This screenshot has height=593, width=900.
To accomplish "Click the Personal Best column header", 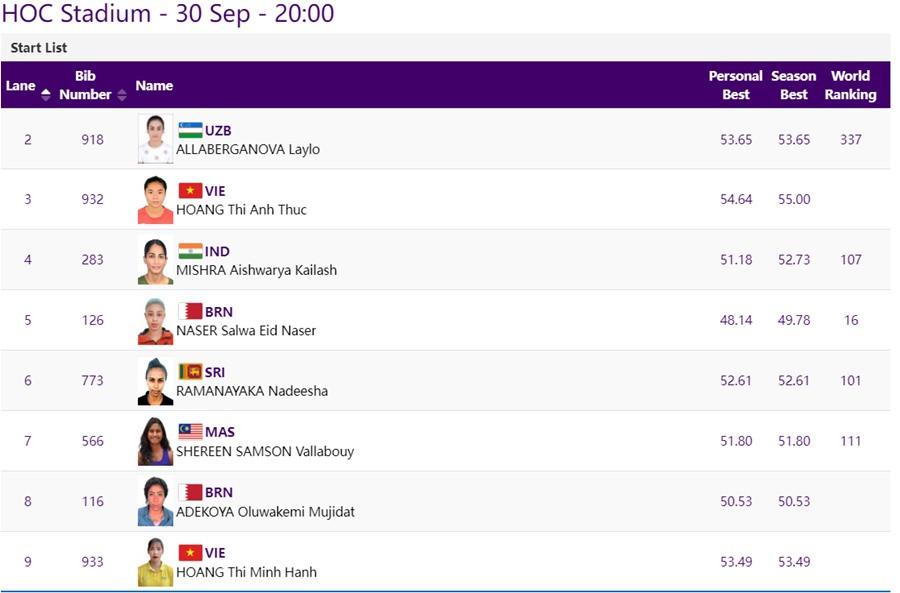I will [x=735, y=85].
